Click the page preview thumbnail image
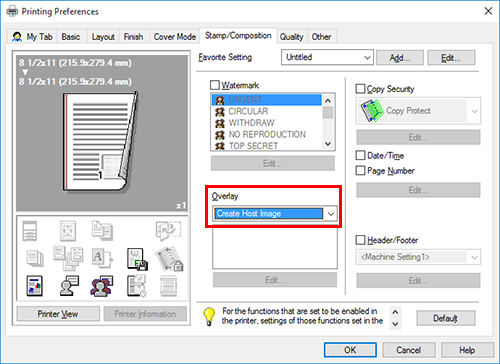This screenshot has height=364, width=500. point(100,142)
